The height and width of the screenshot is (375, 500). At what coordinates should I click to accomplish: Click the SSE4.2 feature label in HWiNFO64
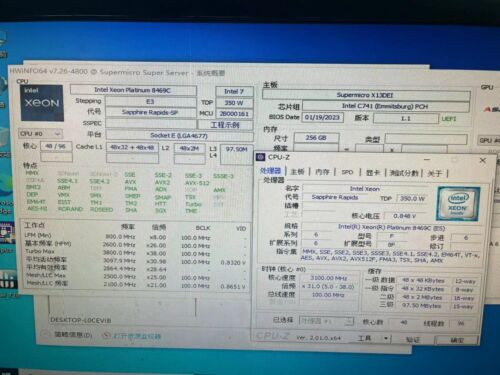pyautogui.click(x=99, y=181)
